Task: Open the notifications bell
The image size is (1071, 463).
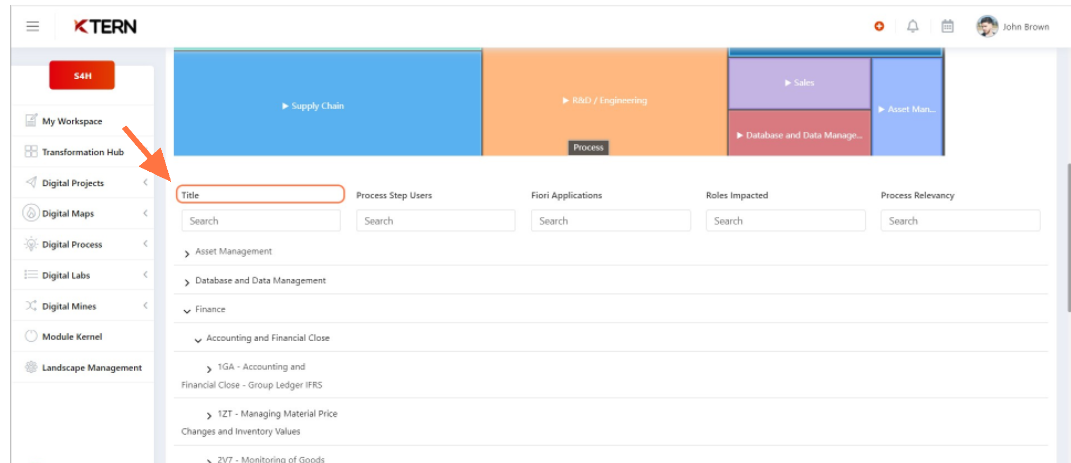Action: [x=913, y=26]
